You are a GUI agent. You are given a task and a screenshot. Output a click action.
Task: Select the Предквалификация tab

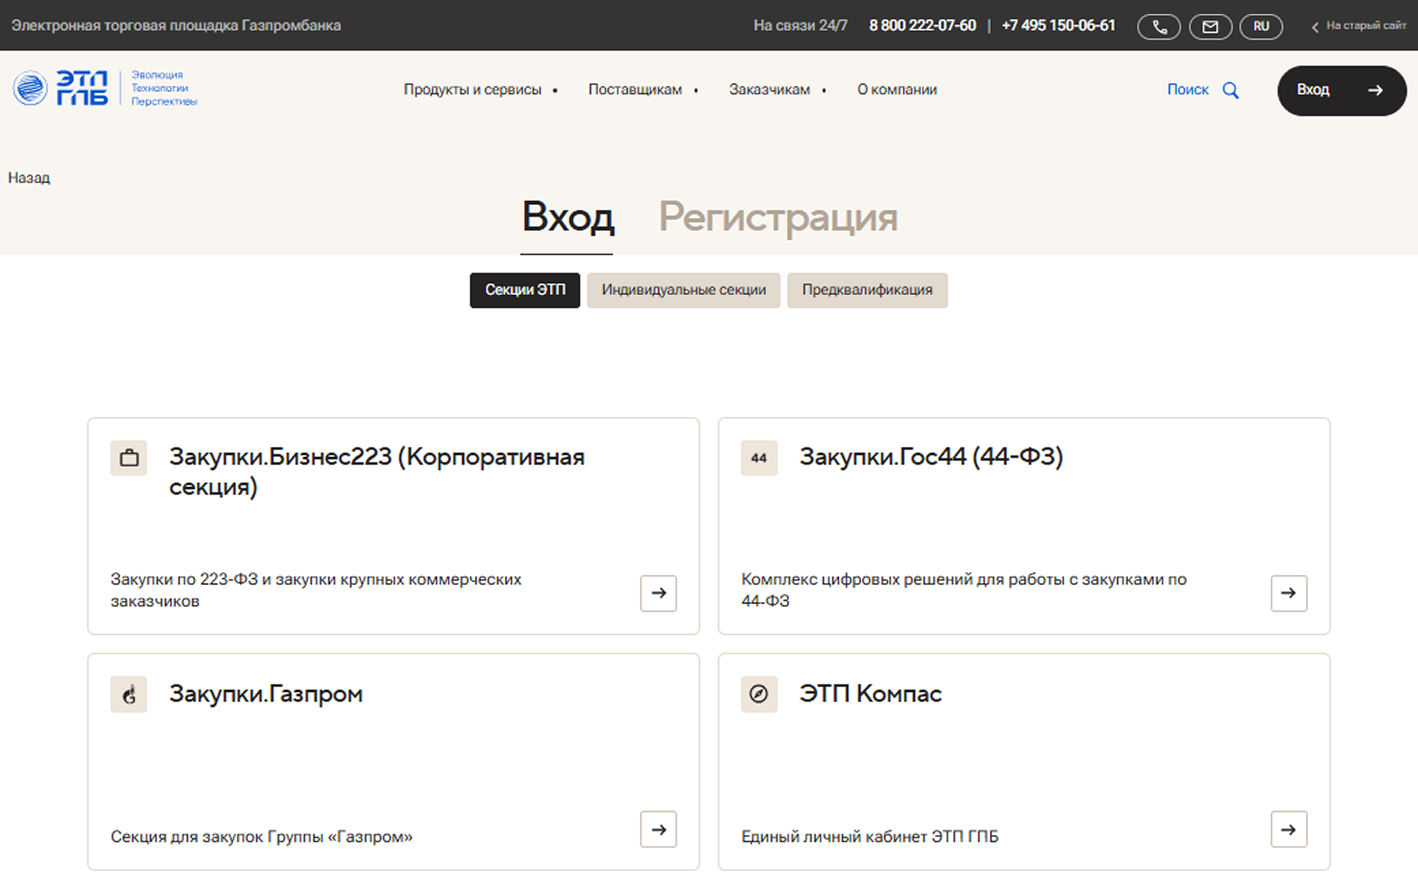coord(867,290)
